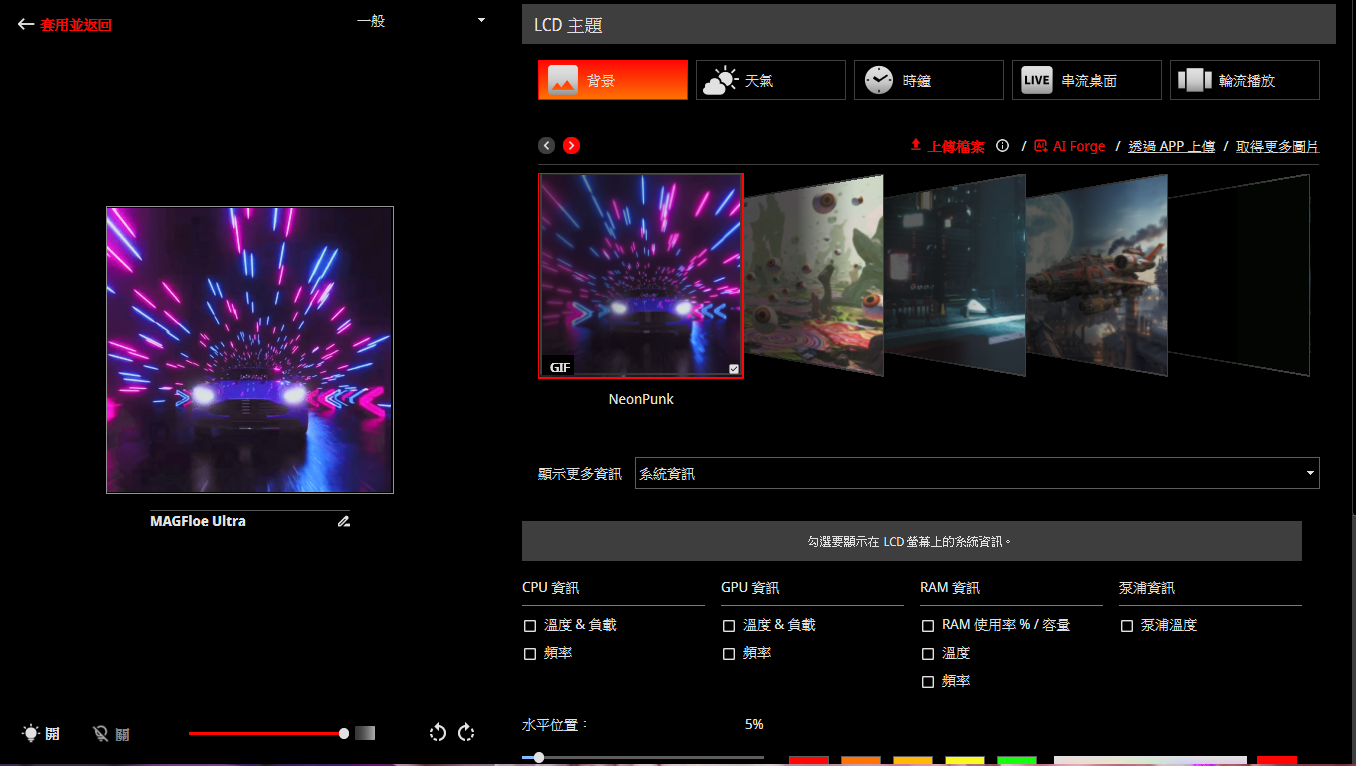Image resolution: width=1356 pixels, height=766 pixels.
Task: Rotate the display counterclockwise
Action: coord(437,732)
